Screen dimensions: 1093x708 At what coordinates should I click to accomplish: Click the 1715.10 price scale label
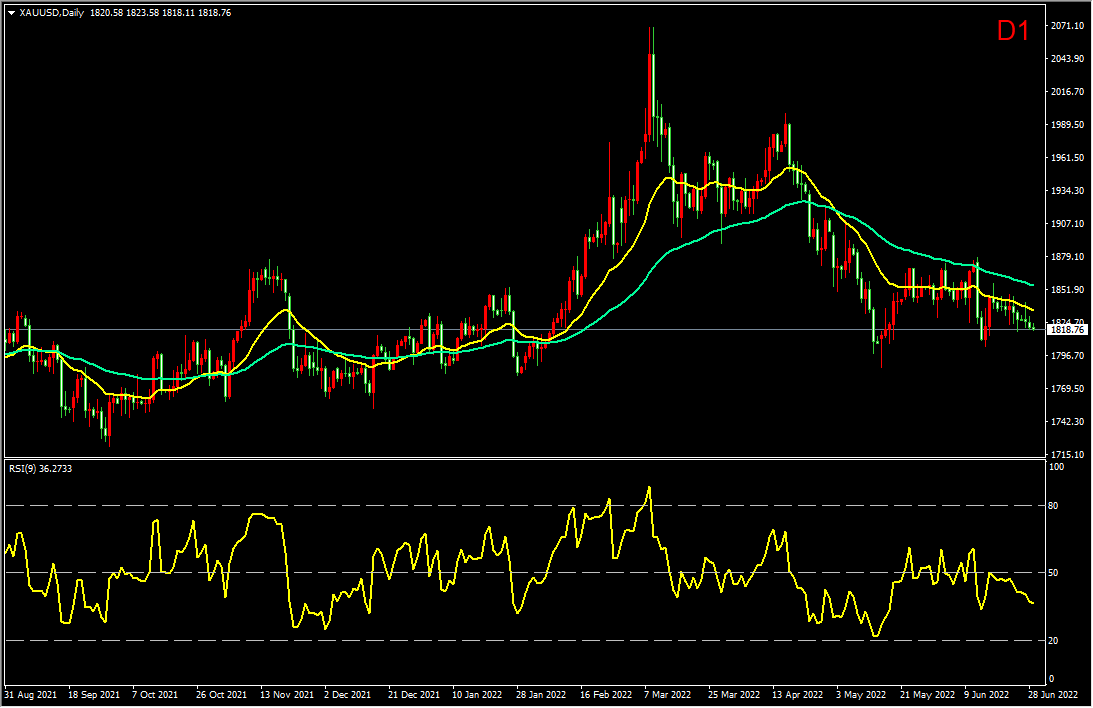pyautogui.click(x=1067, y=454)
